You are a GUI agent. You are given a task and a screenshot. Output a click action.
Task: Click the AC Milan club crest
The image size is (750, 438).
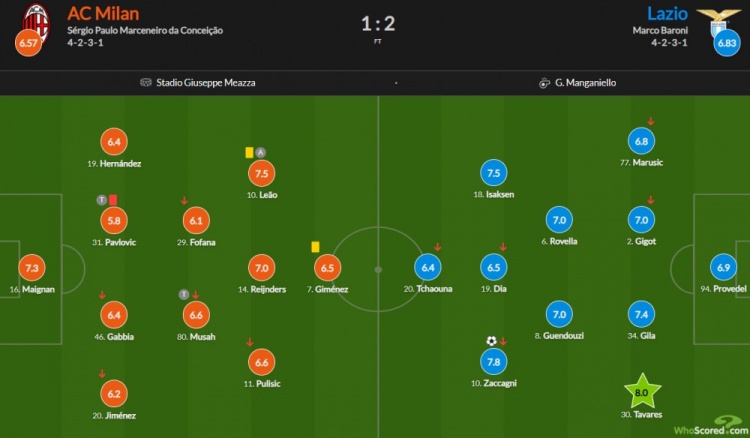36,19
